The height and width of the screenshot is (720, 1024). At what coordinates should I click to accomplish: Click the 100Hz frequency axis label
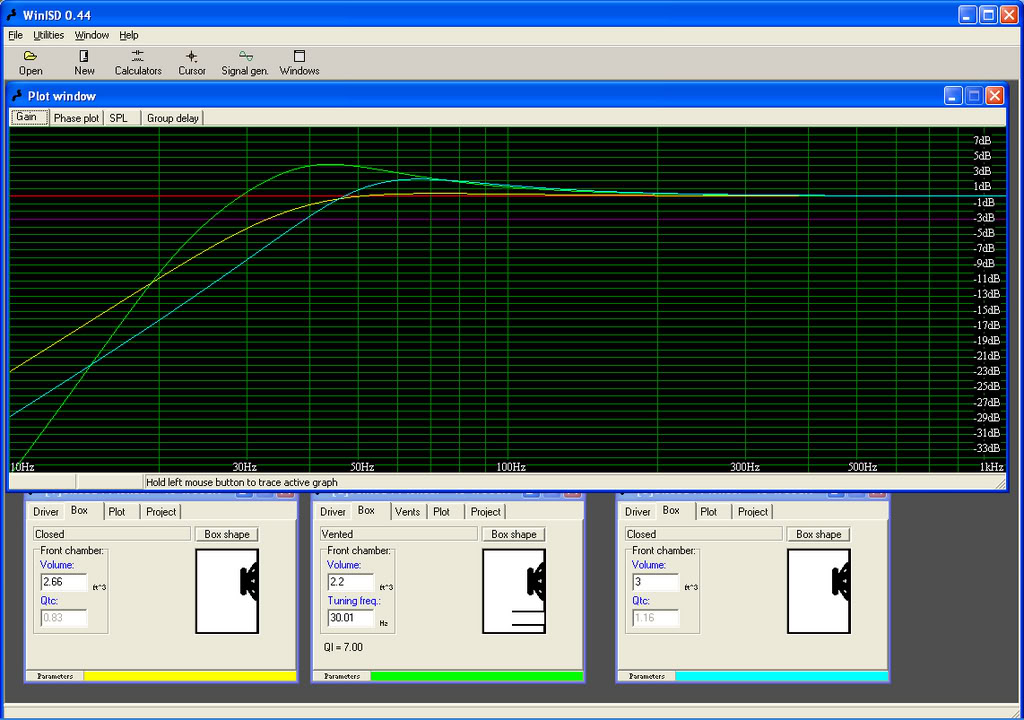click(x=511, y=467)
